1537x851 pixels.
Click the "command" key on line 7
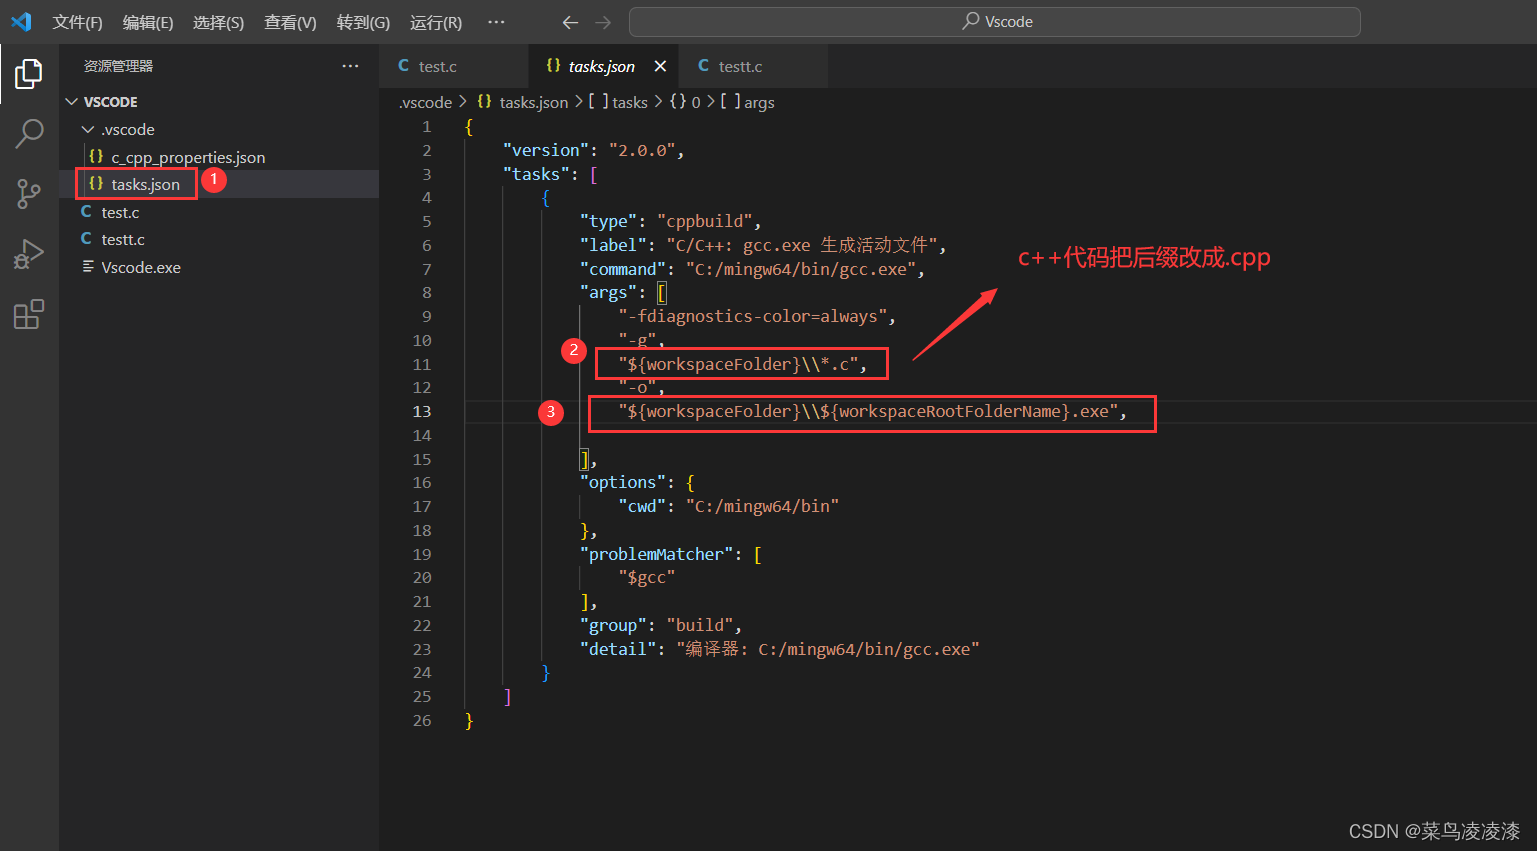pos(623,269)
